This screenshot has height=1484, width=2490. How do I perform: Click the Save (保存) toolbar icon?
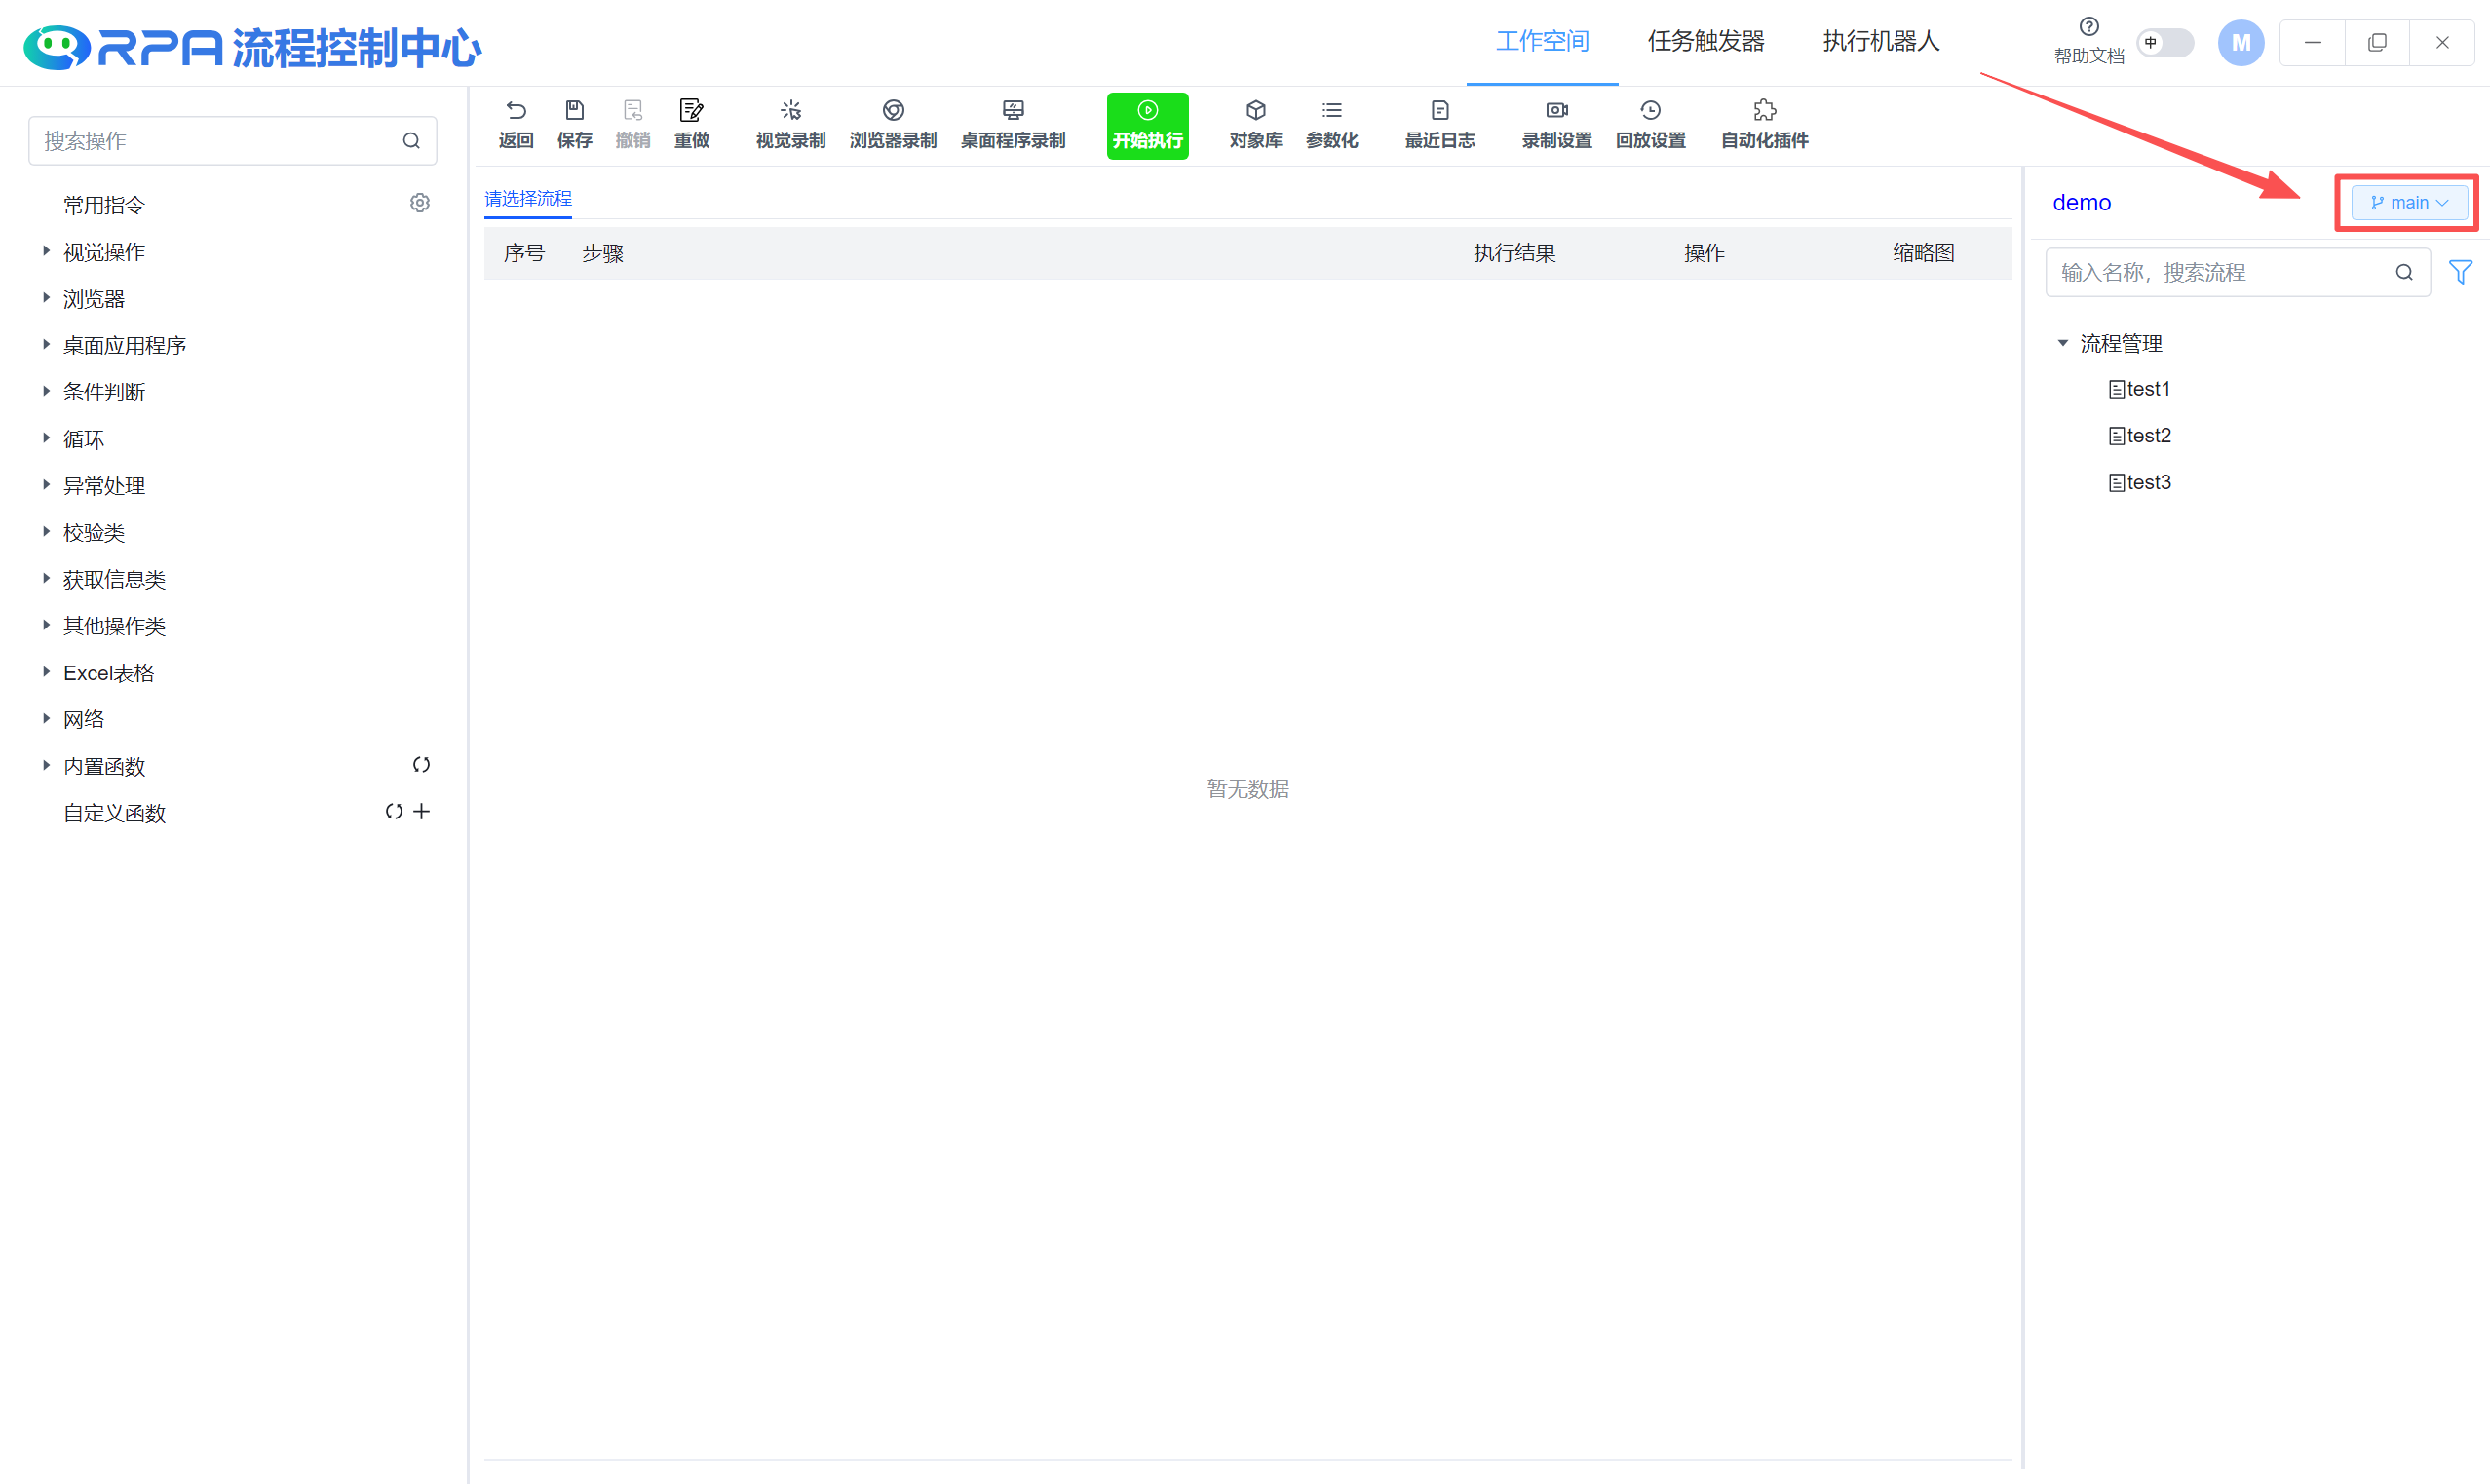[574, 123]
